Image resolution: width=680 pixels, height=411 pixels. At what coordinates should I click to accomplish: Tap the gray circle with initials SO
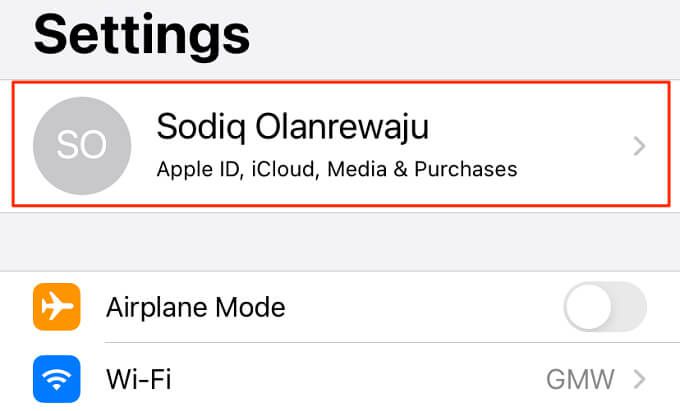pos(82,146)
